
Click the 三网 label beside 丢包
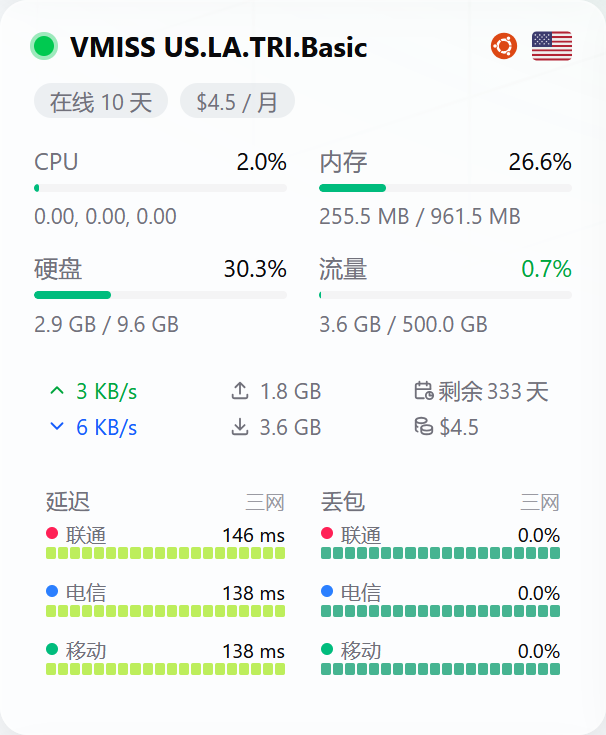[x=540, y=502]
